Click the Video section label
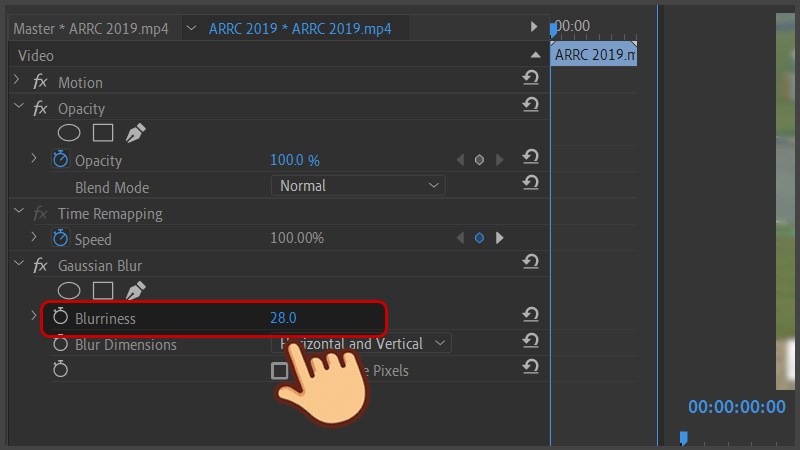This screenshot has width=800, height=450. [36, 56]
